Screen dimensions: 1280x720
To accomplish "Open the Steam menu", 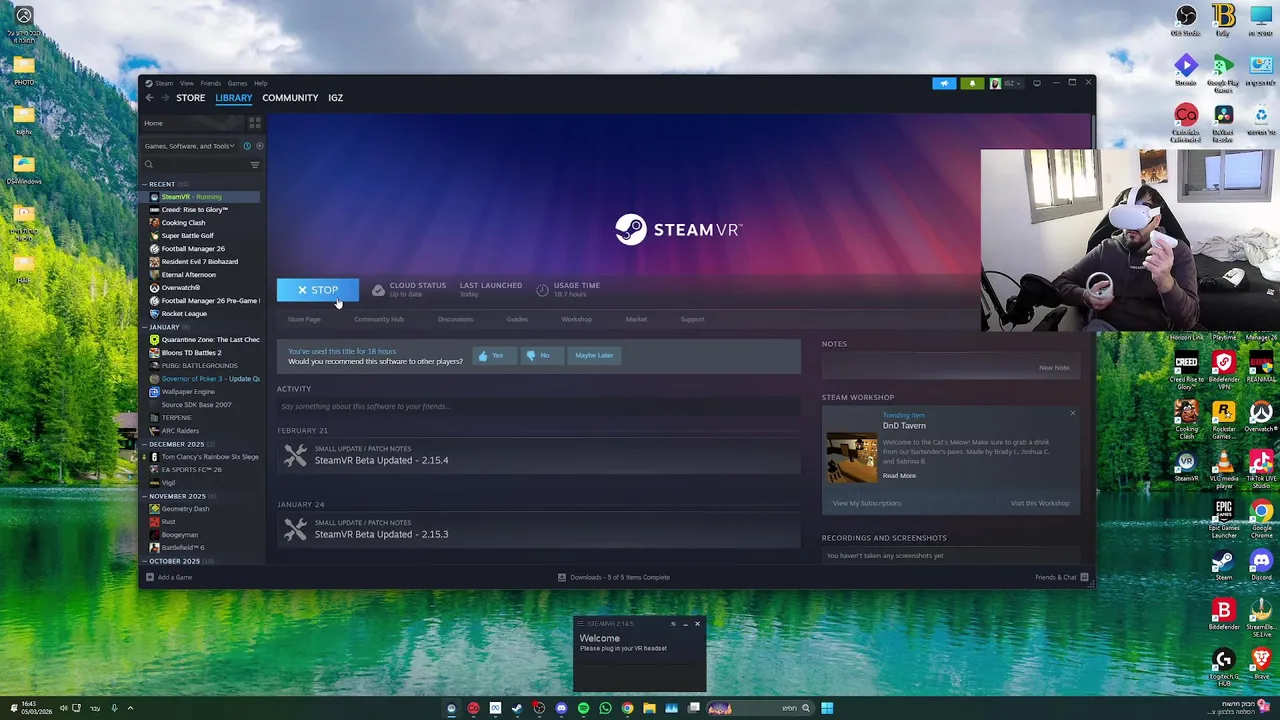I will point(164,83).
